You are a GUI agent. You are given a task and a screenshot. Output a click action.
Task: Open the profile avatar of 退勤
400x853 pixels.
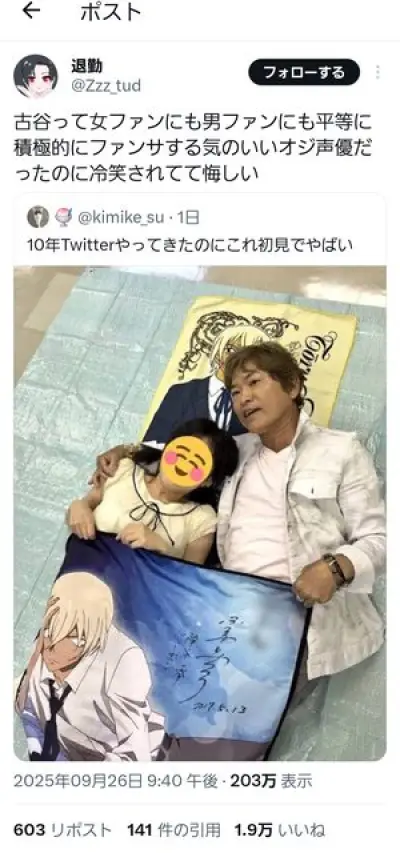(35, 76)
